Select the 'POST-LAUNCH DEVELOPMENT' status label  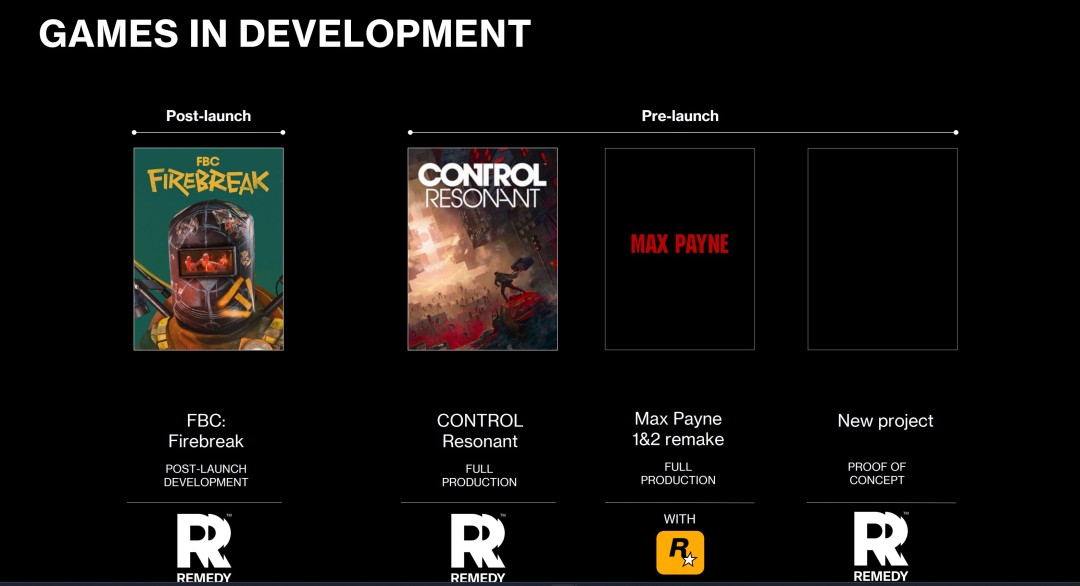tap(206, 475)
